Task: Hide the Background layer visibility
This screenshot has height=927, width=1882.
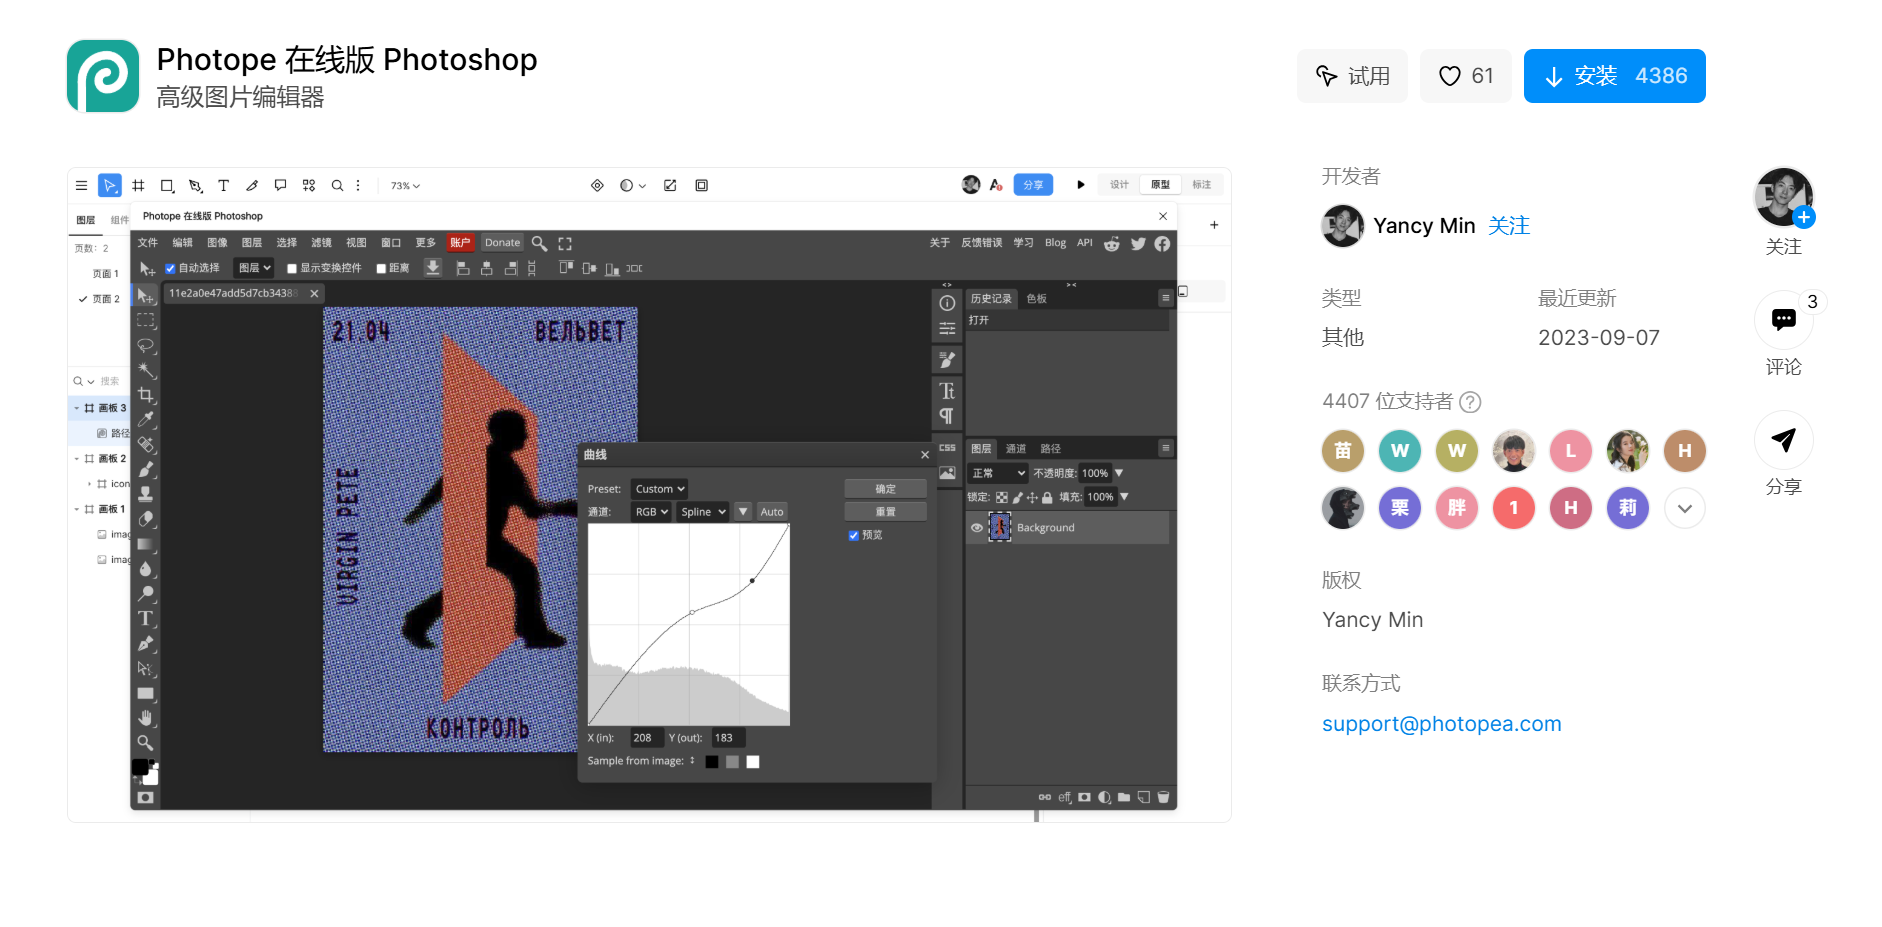Action: click(x=977, y=527)
